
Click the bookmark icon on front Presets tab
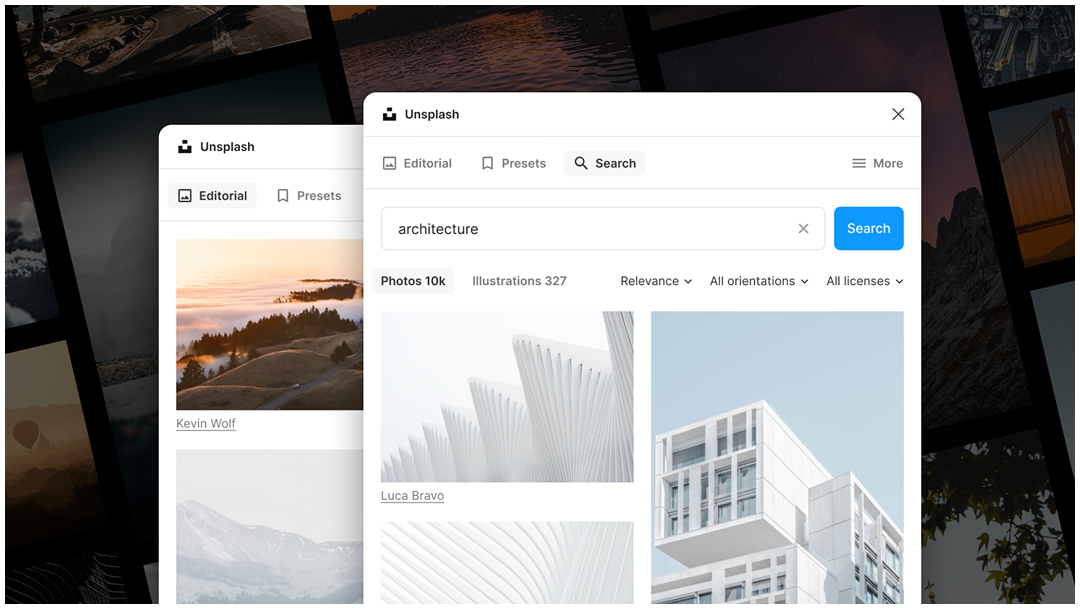pos(488,163)
